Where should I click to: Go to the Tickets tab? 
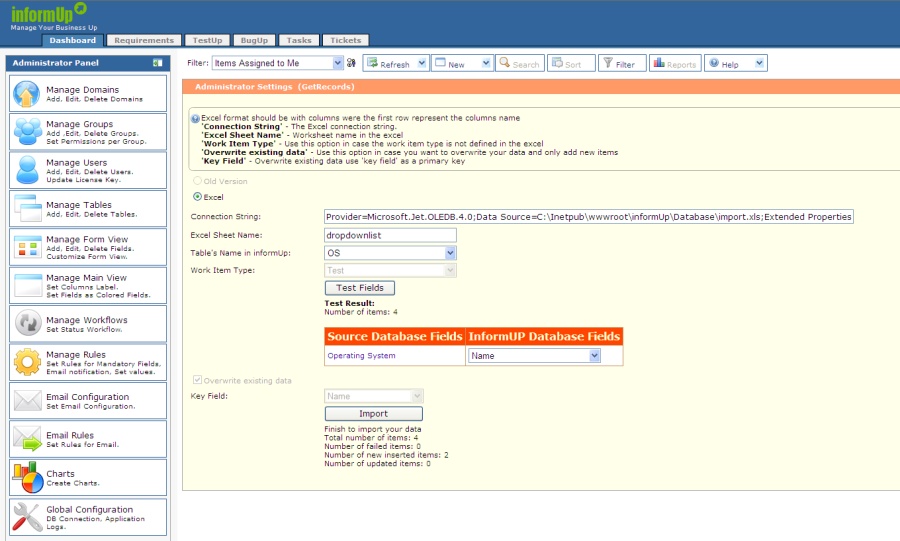(346, 40)
